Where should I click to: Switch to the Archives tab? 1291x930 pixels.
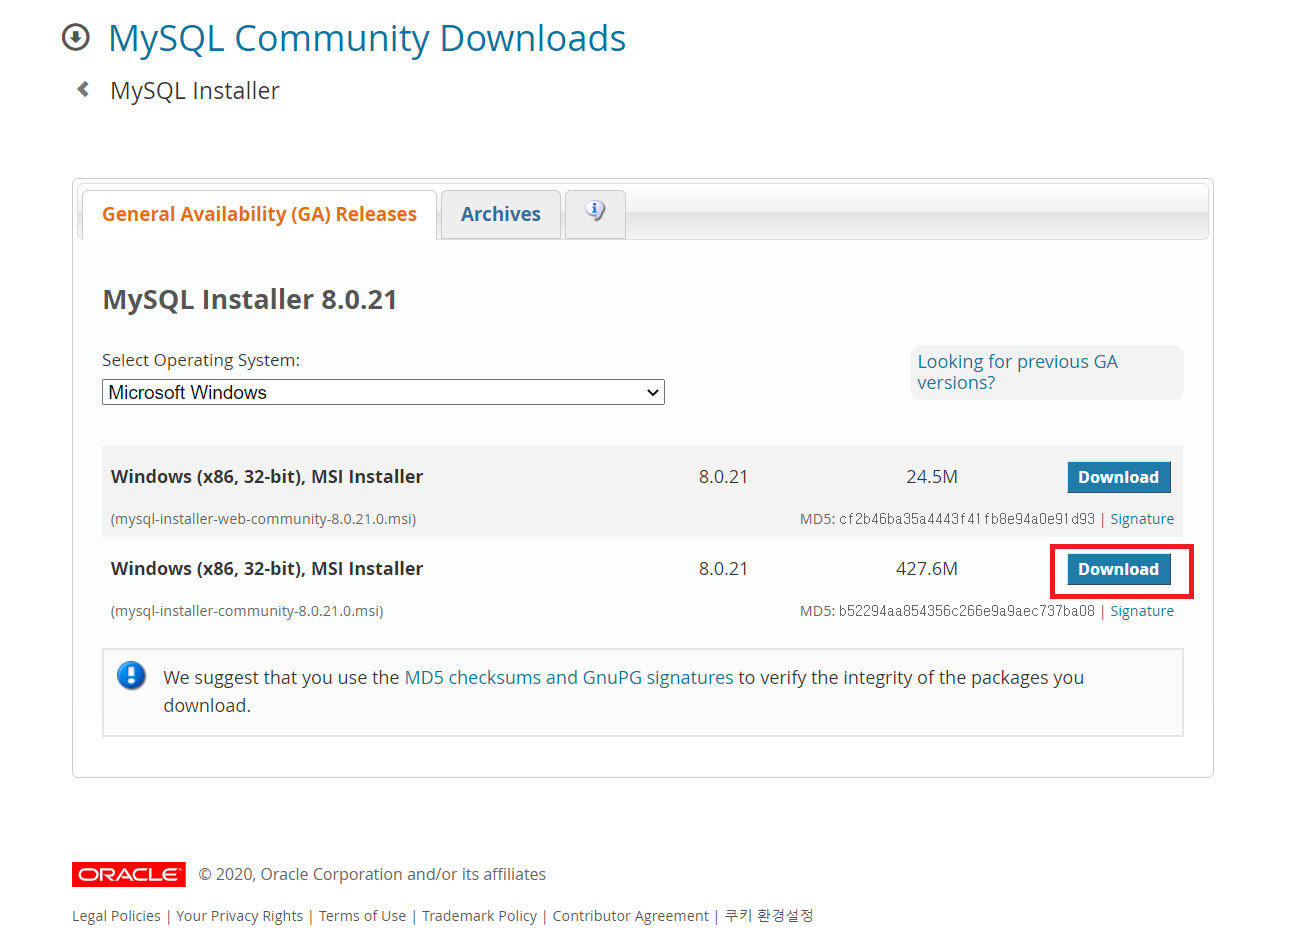(501, 214)
